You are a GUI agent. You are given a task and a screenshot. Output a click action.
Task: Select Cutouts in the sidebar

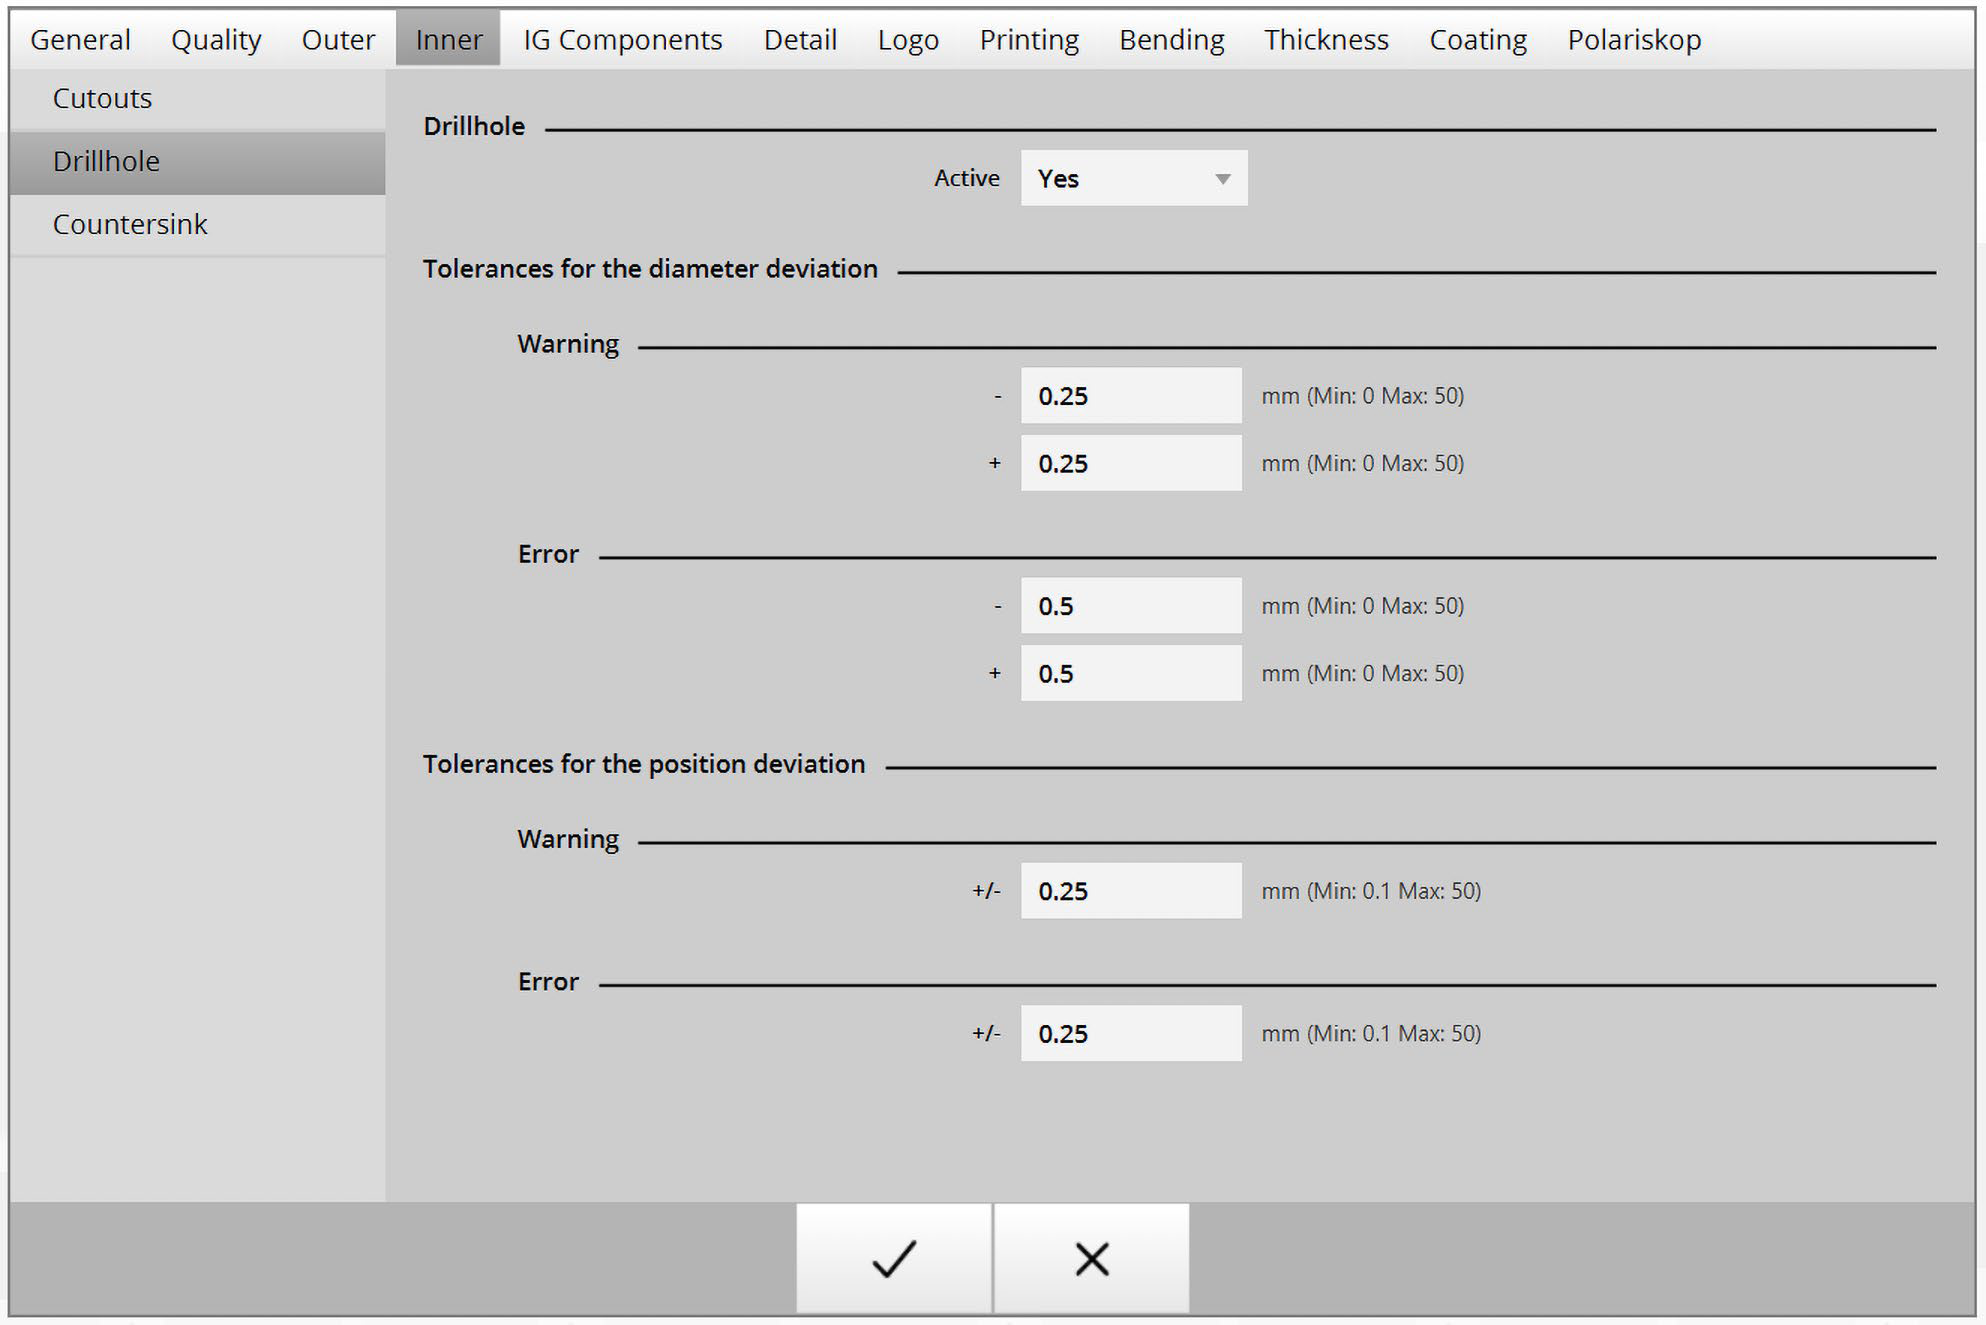point(102,98)
